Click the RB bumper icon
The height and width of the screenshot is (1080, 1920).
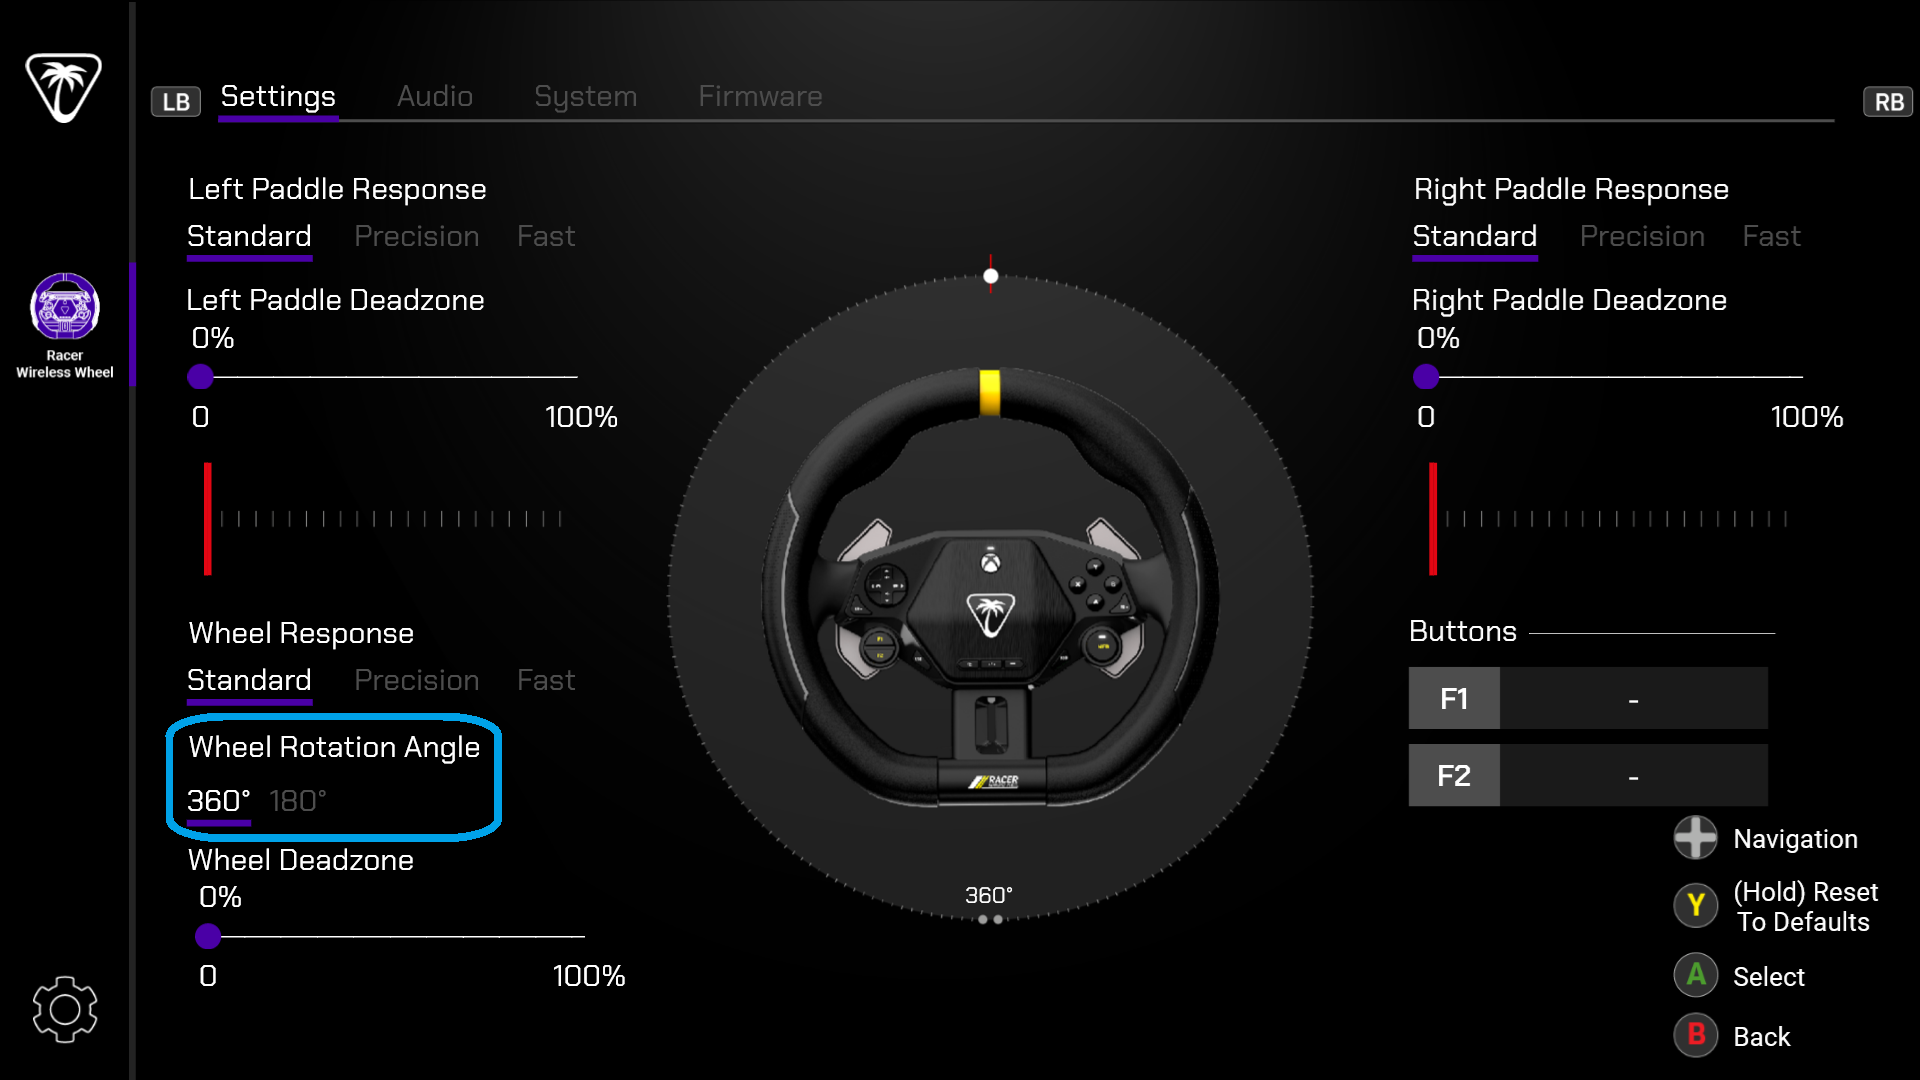coord(1888,101)
